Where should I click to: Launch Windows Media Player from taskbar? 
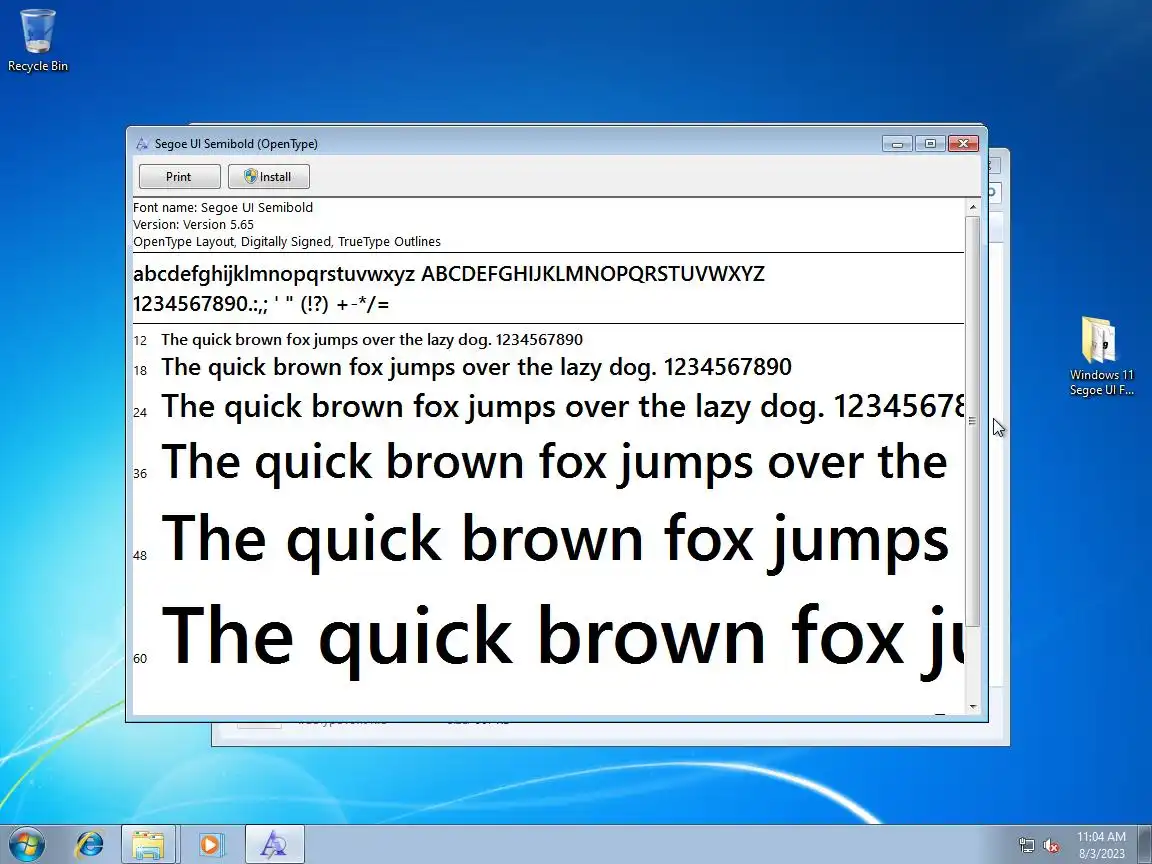pos(211,845)
